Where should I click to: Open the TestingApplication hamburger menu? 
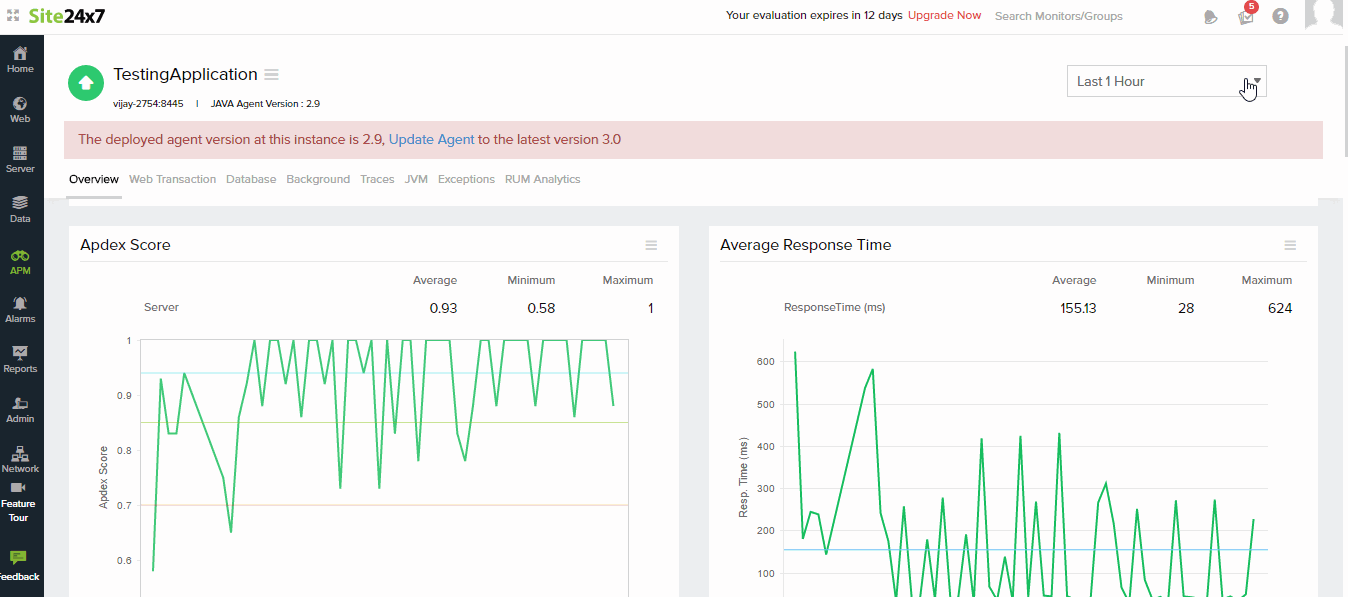coord(272,75)
